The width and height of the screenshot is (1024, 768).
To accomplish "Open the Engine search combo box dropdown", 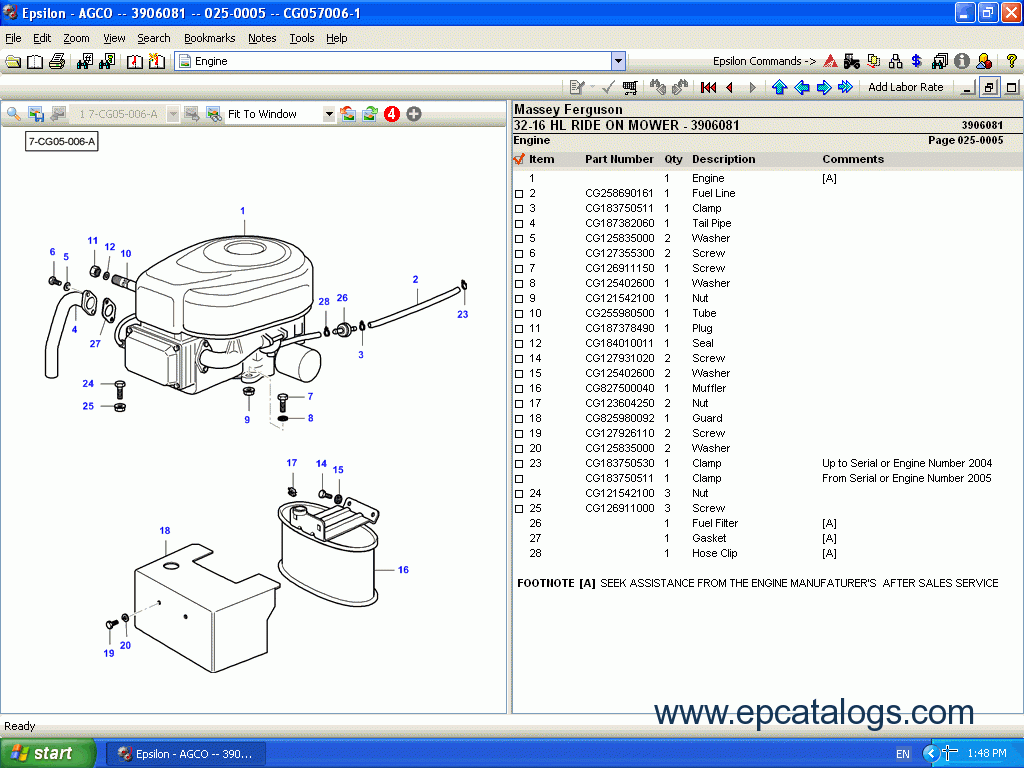I will [x=618, y=60].
